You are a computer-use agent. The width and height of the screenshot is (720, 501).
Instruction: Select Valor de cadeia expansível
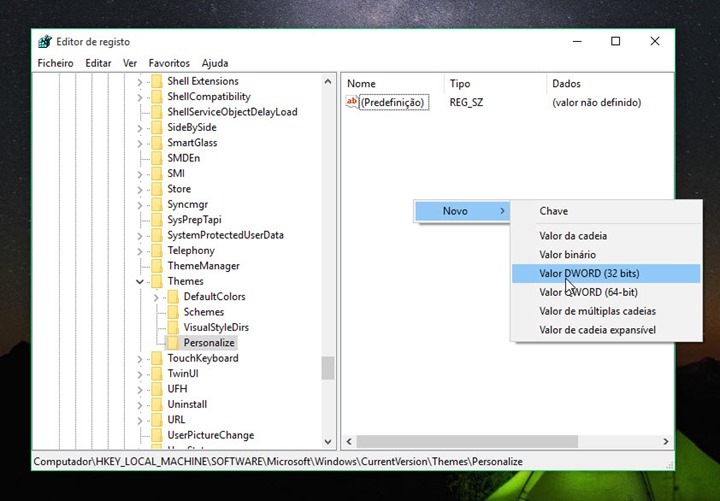click(x=606, y=330)
